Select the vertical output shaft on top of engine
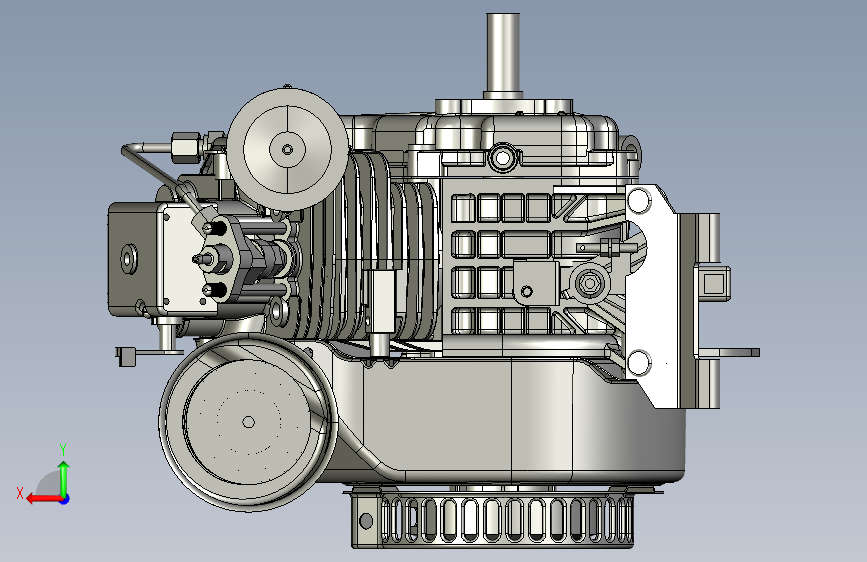The width and height of the screenshot is (867, 562). pos(503,55)
